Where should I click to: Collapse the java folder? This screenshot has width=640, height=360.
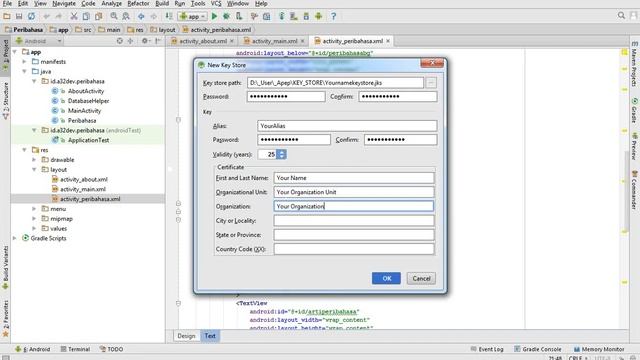tap(25, 71)
